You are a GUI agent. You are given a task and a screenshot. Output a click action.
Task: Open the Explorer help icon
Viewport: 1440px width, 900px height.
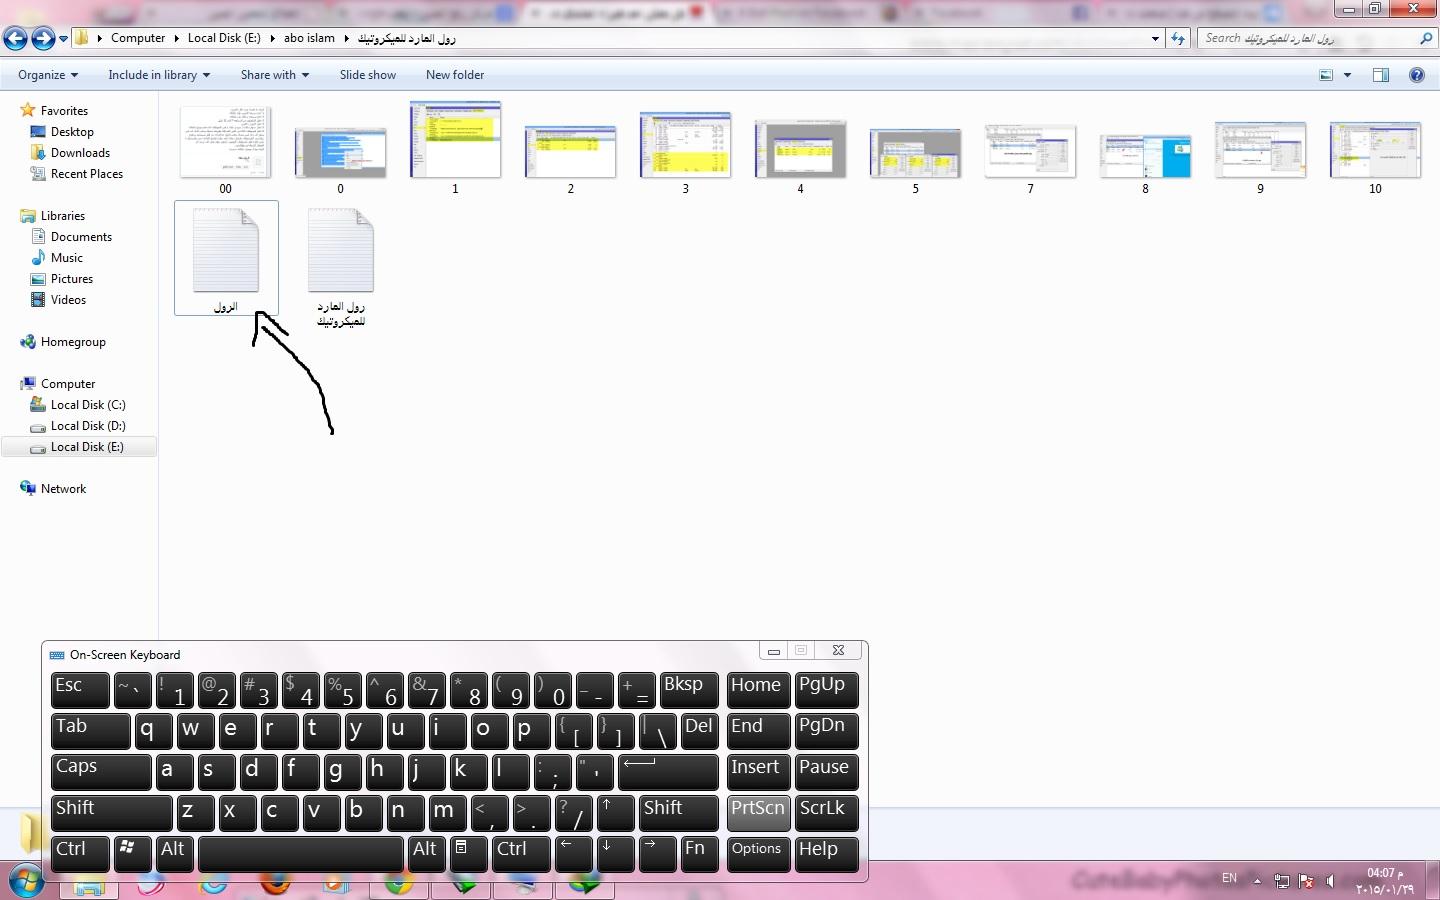[x=1416, y=75]
